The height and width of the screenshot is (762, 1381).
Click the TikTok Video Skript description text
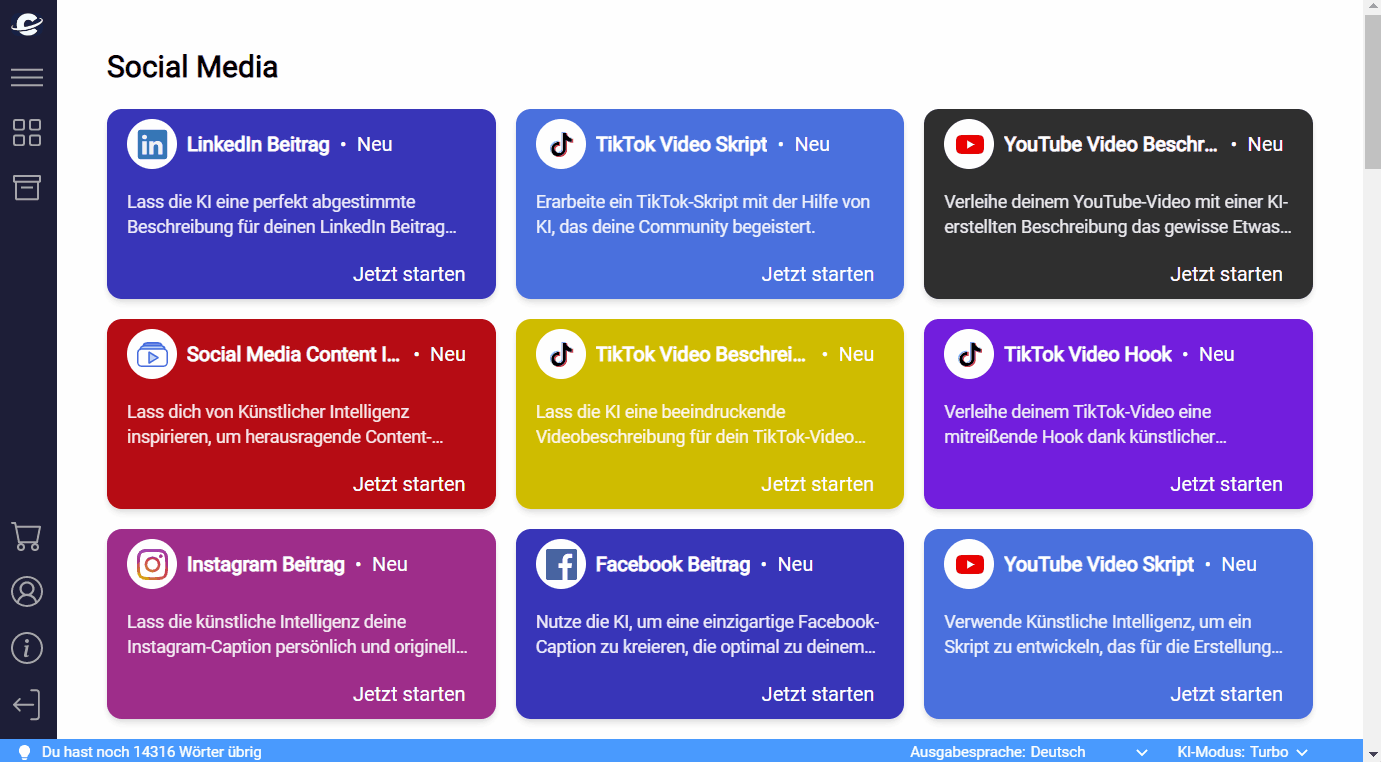(703, 214)
